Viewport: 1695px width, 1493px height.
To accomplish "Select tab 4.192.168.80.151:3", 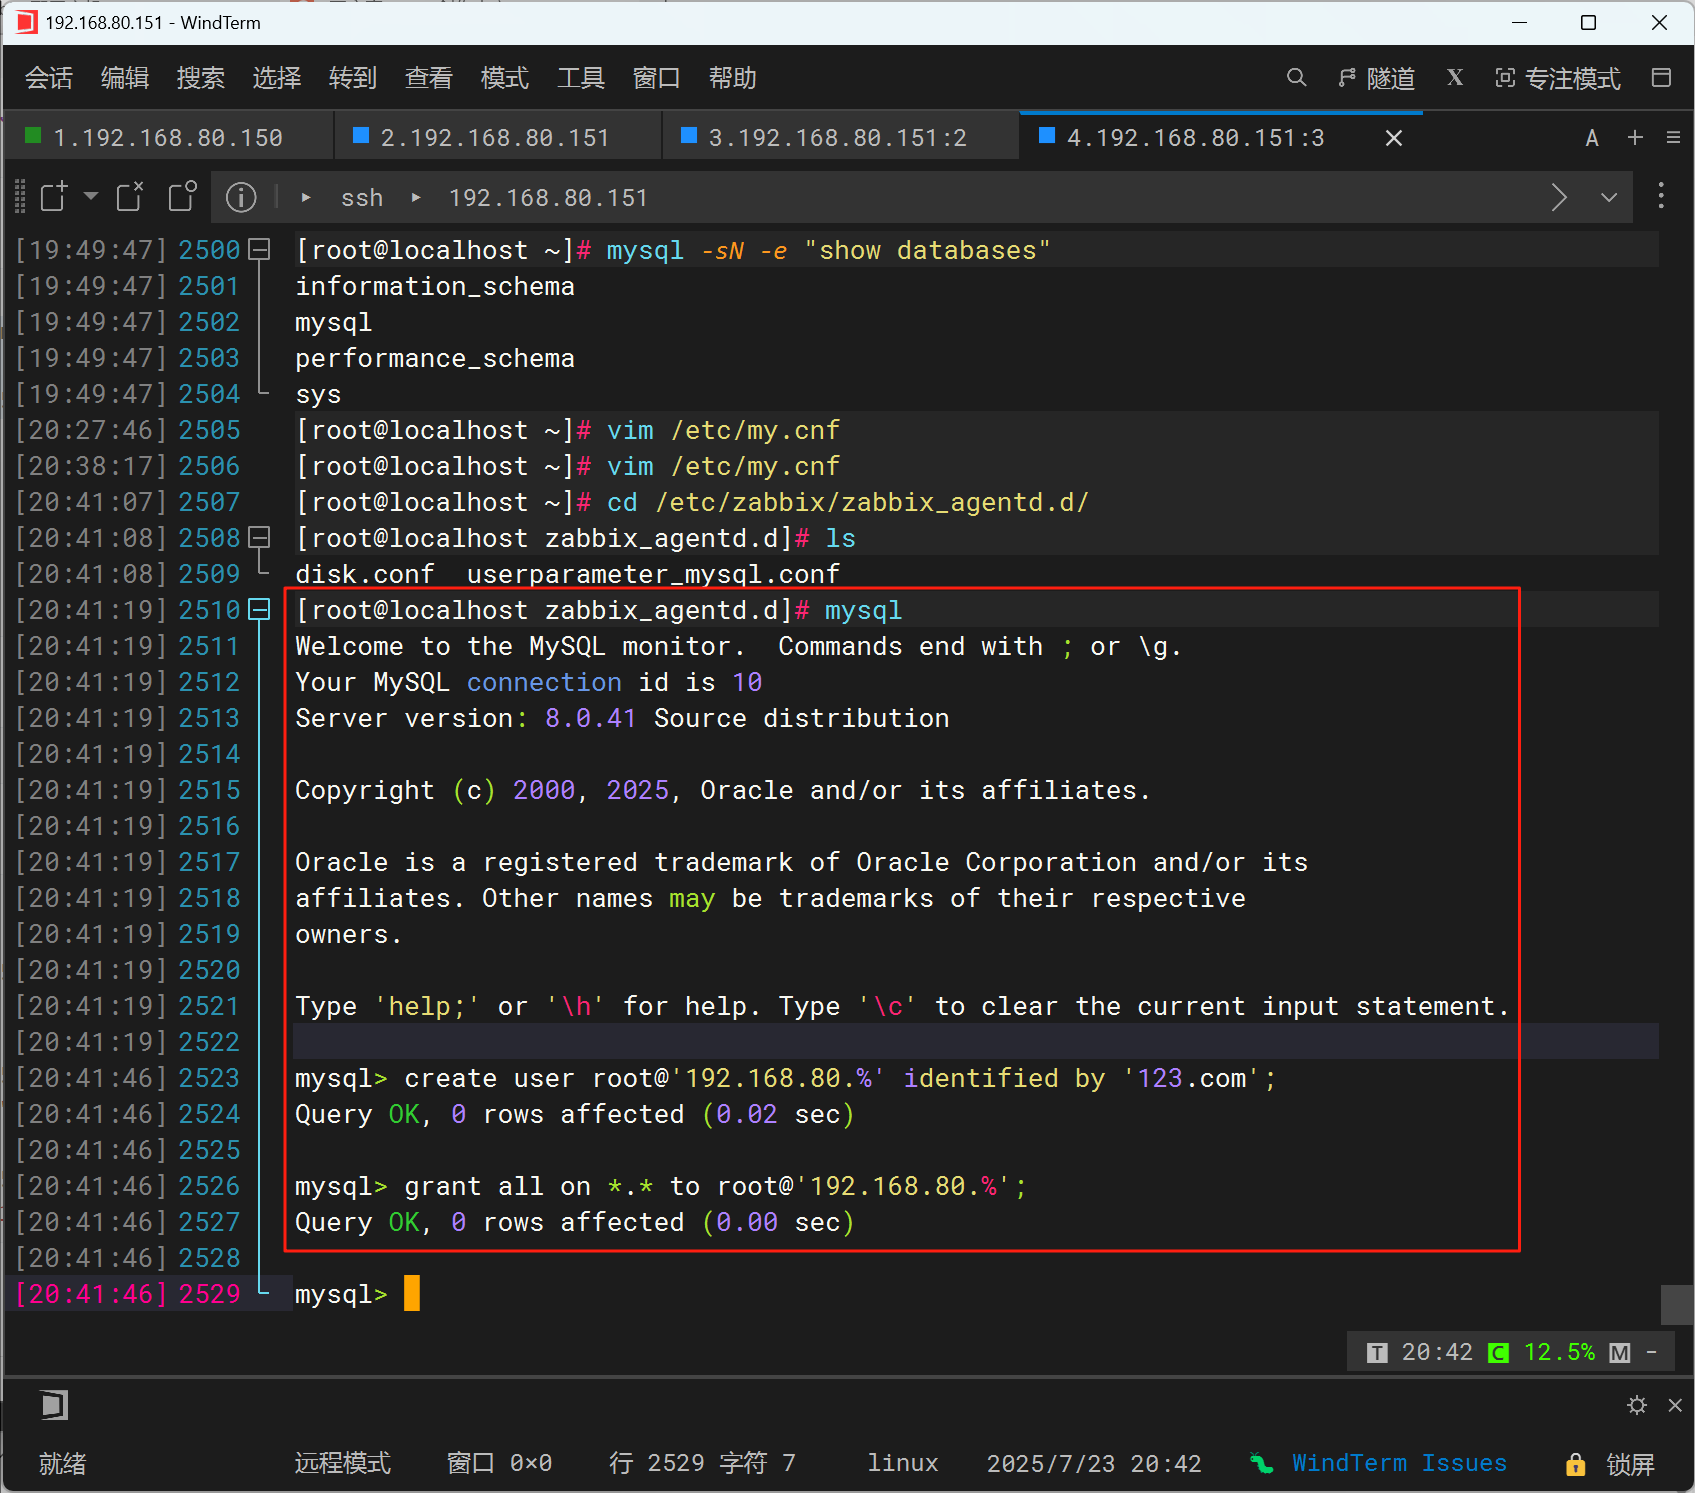I will tap(1195, 137).
